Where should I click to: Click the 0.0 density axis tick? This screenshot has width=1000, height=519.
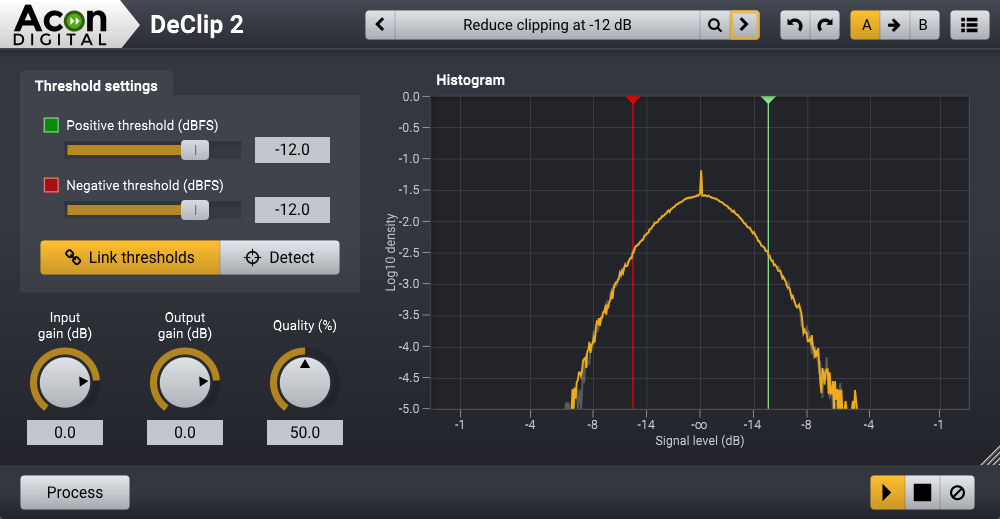click(x=411, y=97)
